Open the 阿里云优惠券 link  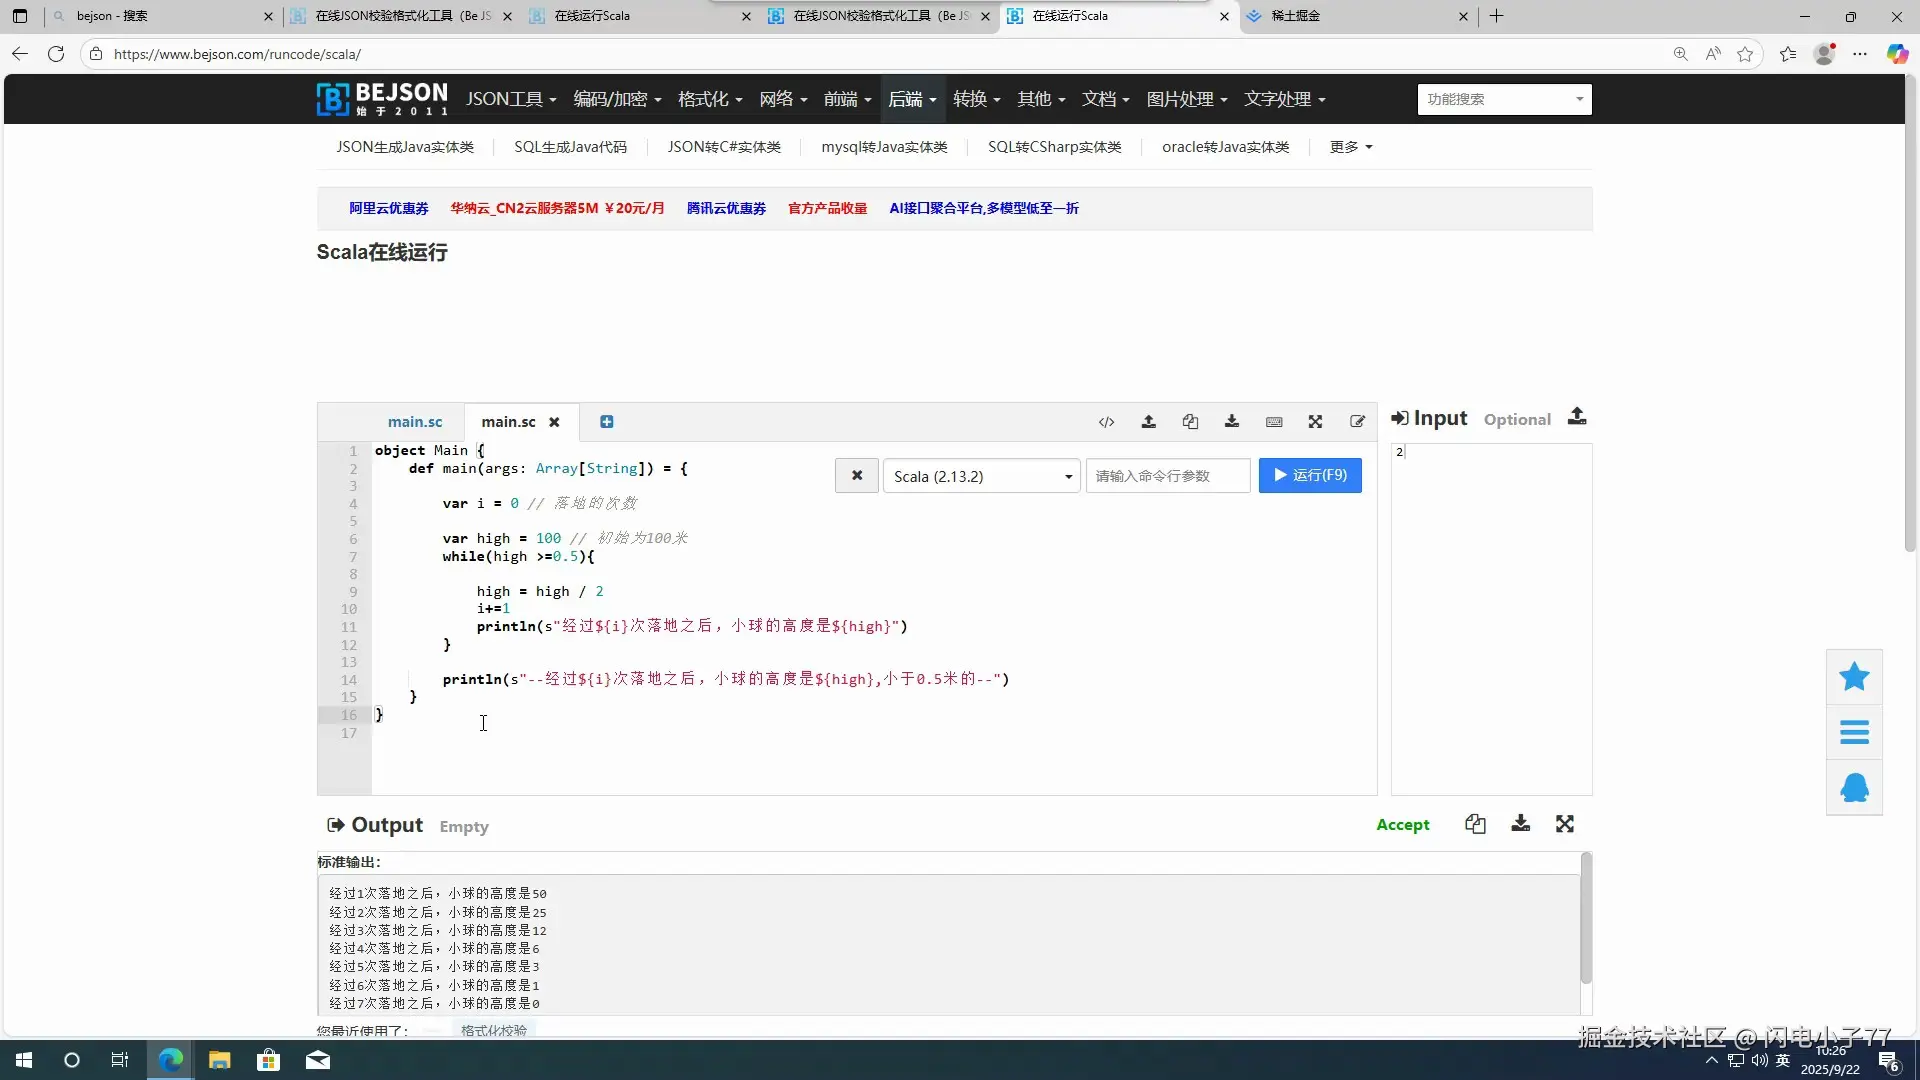pos(388,208)
